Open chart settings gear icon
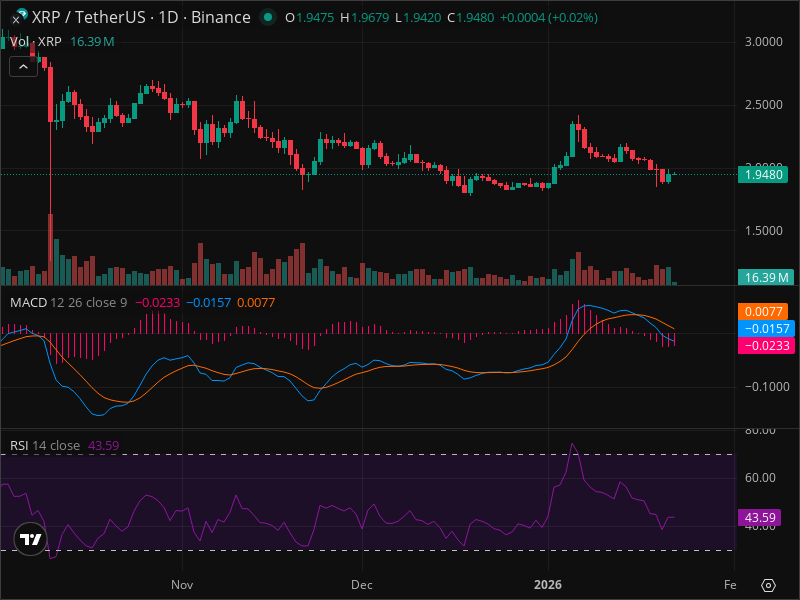 tap(768, 585)
